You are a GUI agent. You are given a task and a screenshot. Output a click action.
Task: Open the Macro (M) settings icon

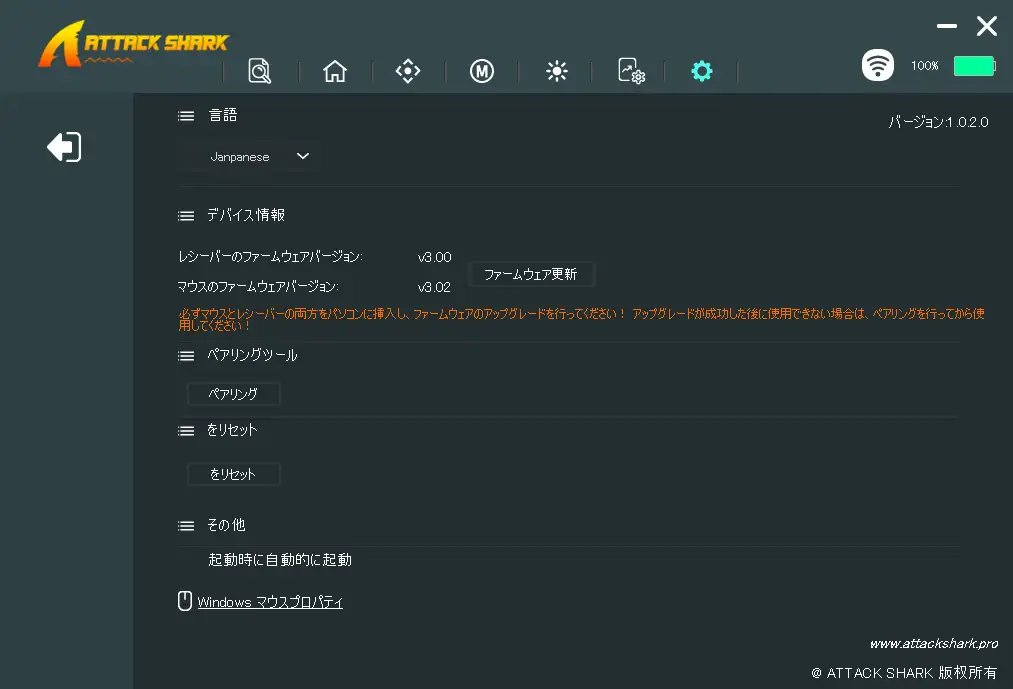pos(482,71)
